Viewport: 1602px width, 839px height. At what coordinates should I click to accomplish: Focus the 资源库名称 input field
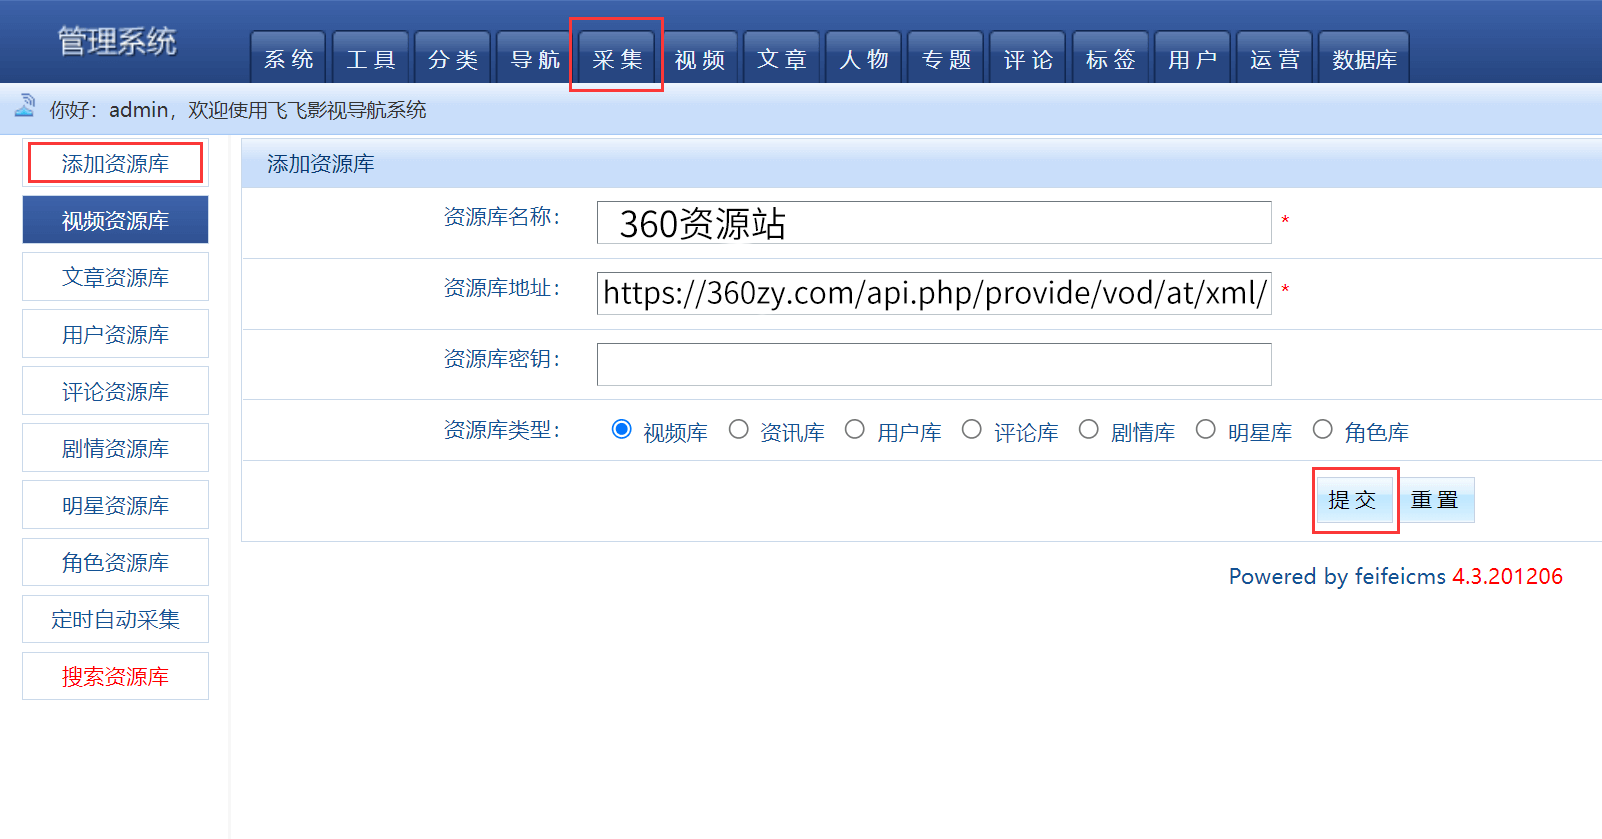click(x=934, y=222)
